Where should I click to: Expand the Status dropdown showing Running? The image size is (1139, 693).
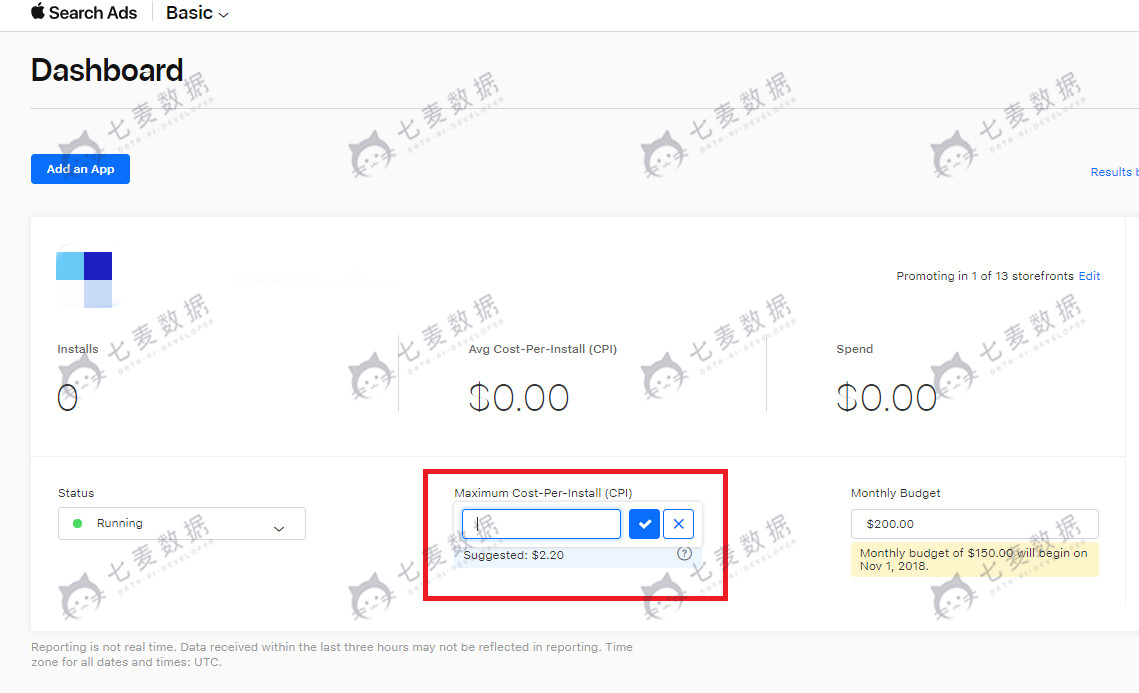181,524
